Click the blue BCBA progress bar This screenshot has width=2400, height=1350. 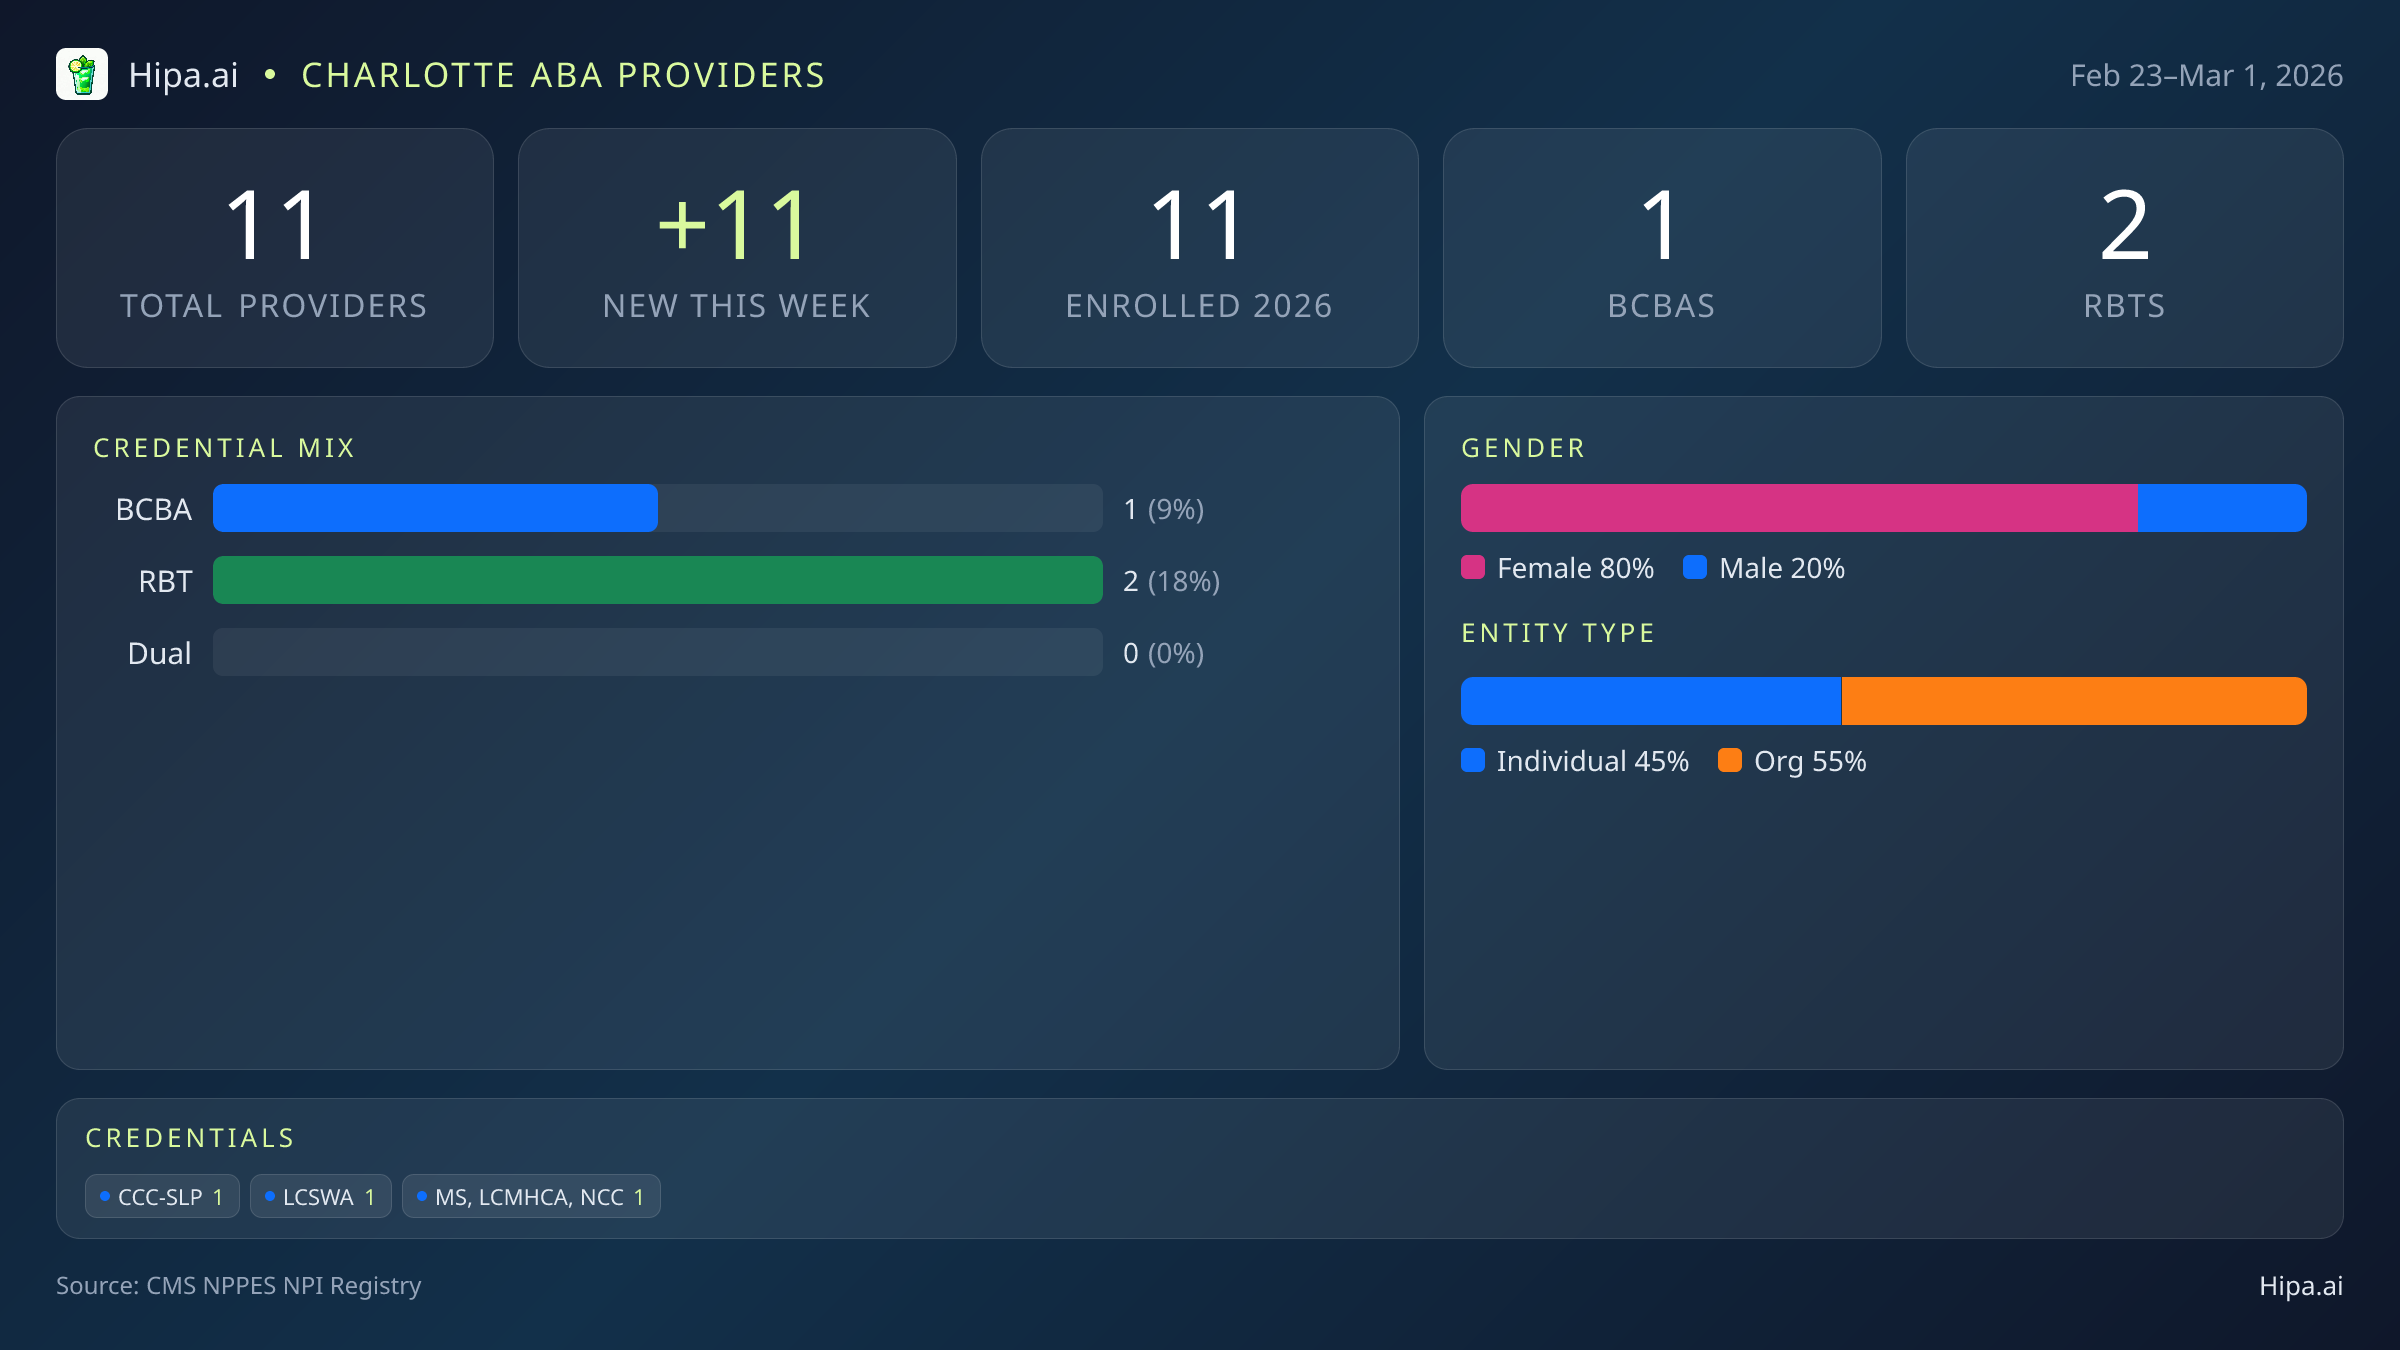point(435,508)
